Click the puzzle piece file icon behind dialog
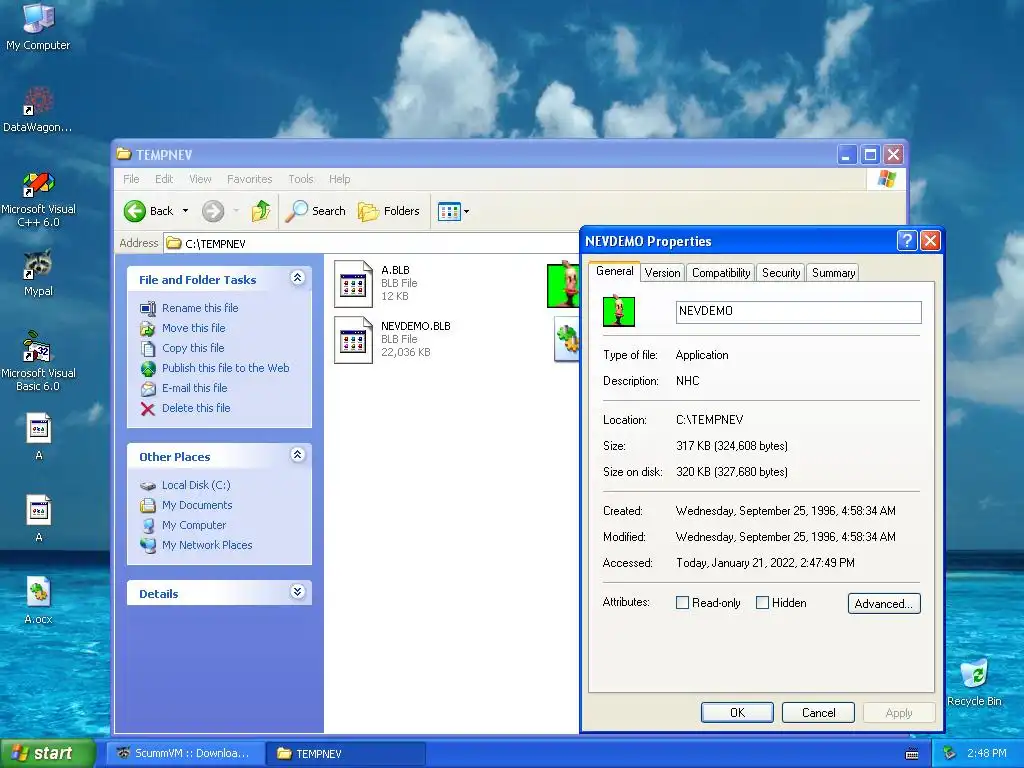 click(566, 340)
